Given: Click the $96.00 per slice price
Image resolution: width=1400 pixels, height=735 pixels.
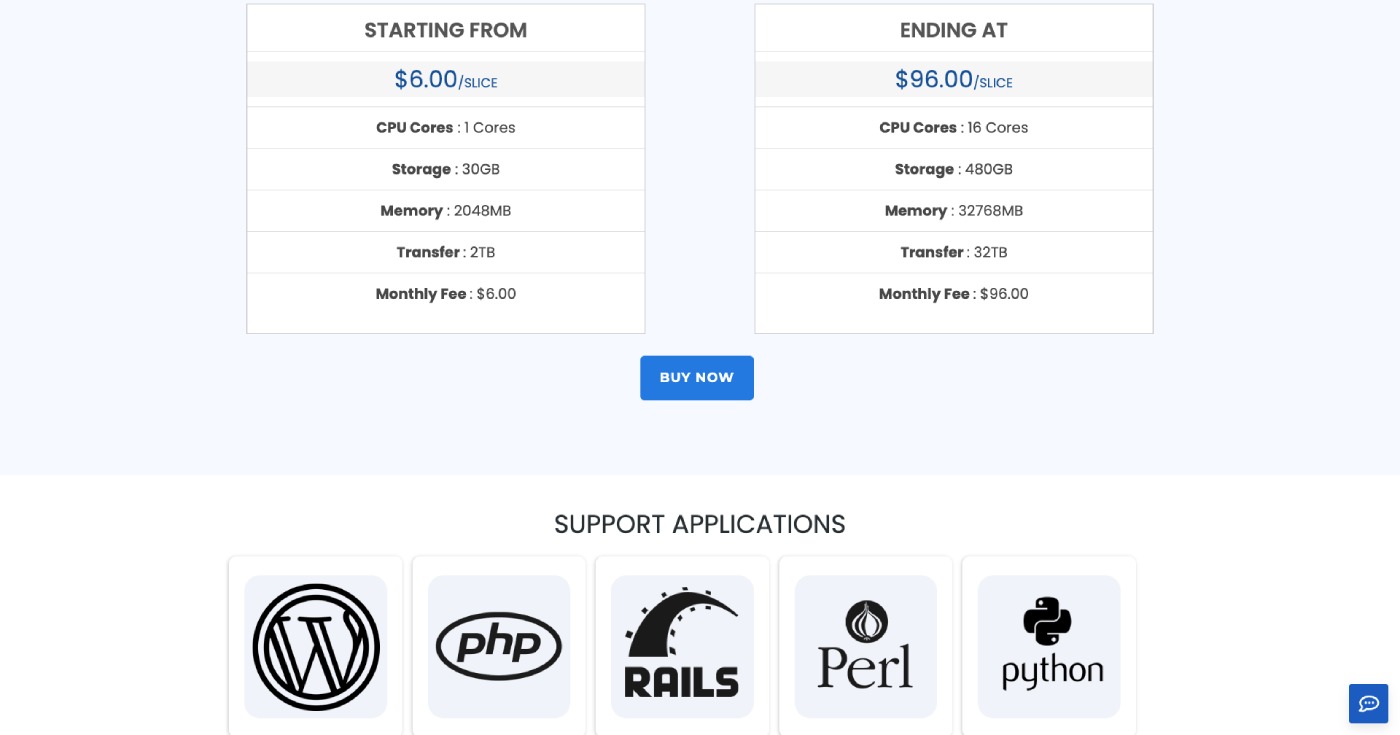Looking at the screenshot, I should 953,79.
